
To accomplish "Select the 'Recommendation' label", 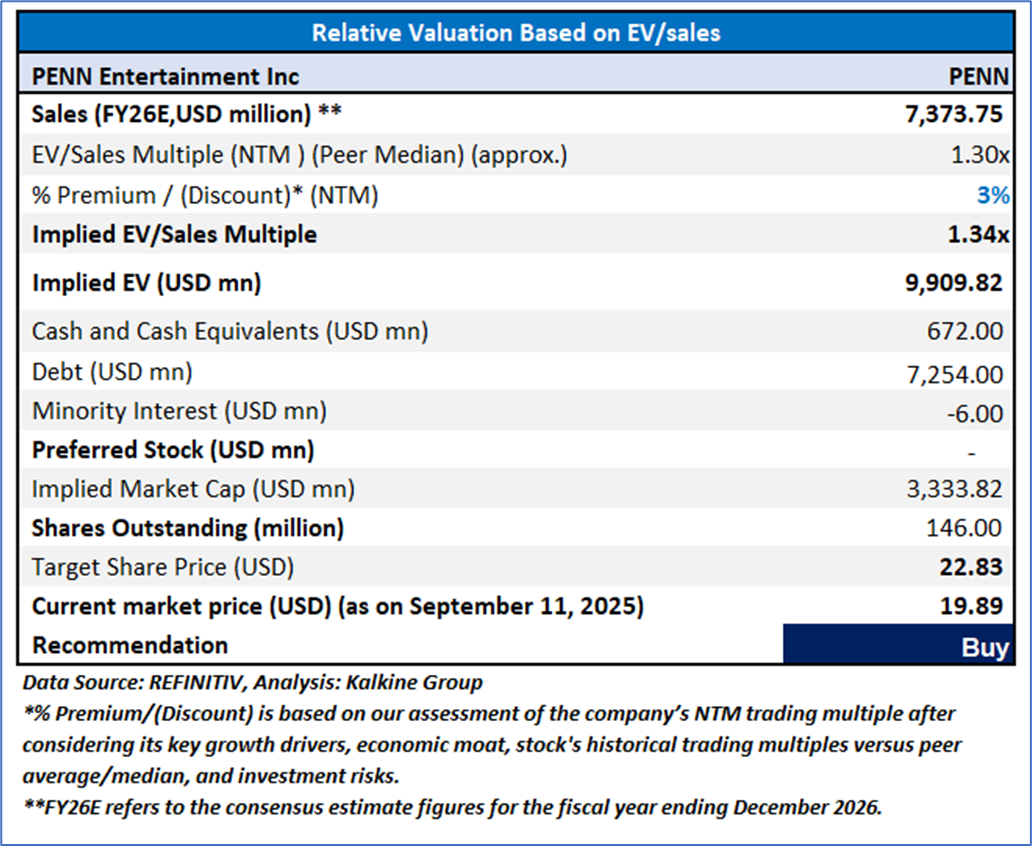I will click(130, 645).
